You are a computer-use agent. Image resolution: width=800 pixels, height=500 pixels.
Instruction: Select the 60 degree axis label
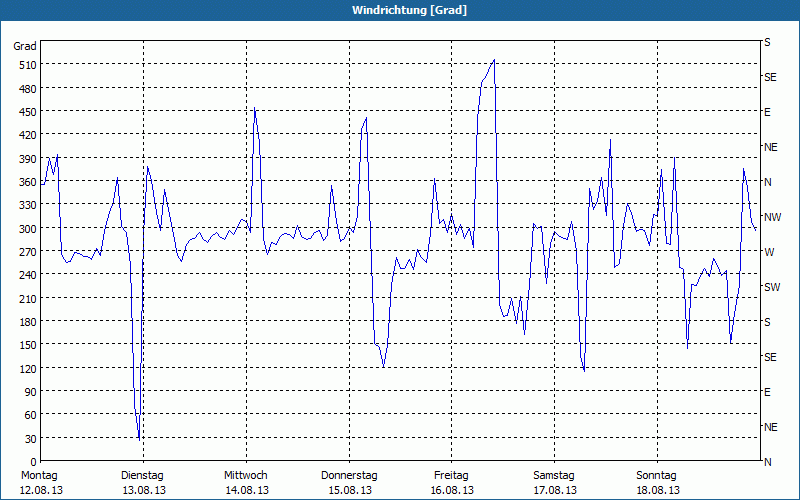coord(31,415)
